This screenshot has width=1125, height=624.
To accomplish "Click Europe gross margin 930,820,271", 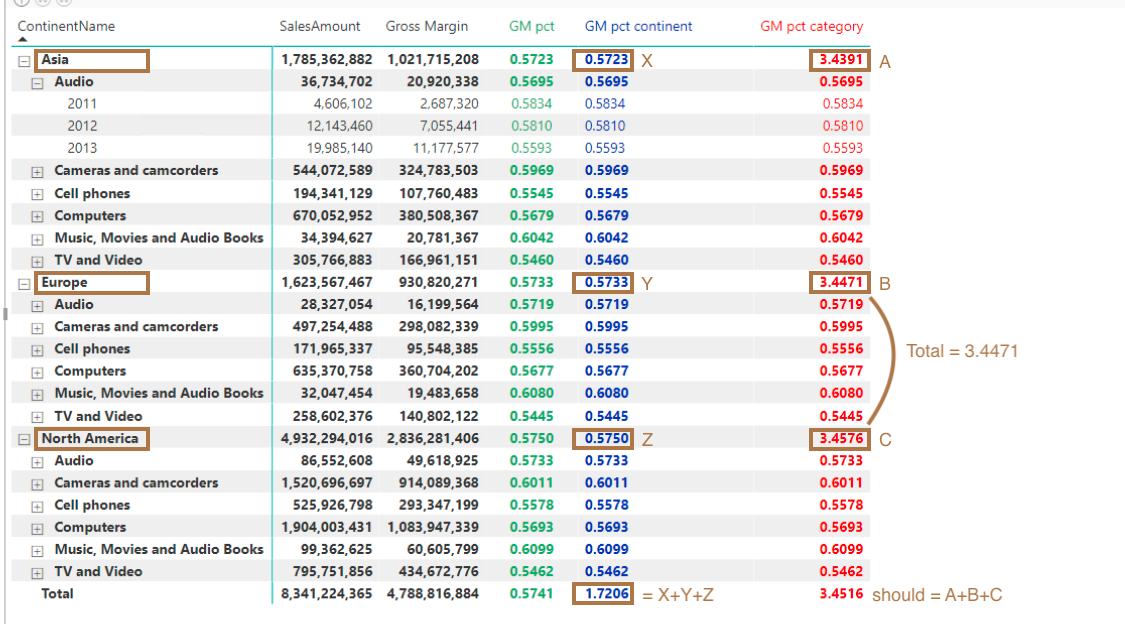I will (x=438, y=283).
